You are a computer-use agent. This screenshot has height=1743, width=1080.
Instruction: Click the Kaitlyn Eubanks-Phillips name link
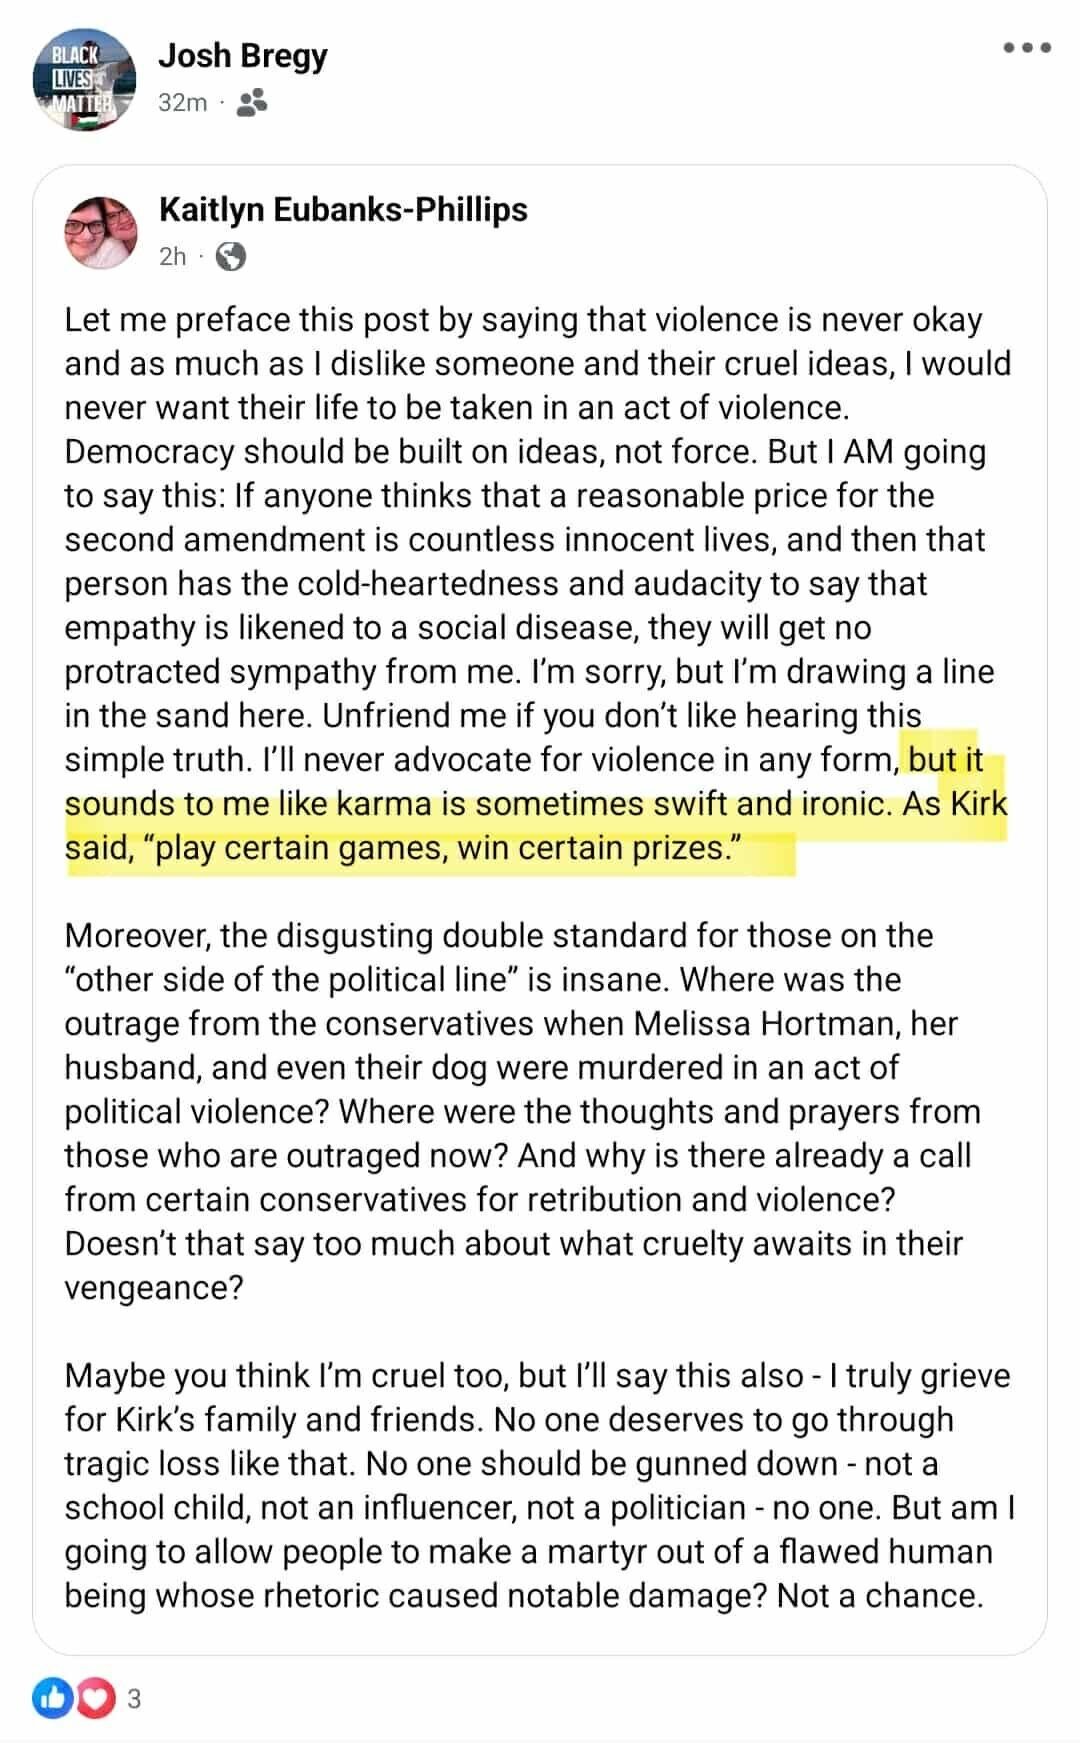pyautogui.click(x=343, y=210)
